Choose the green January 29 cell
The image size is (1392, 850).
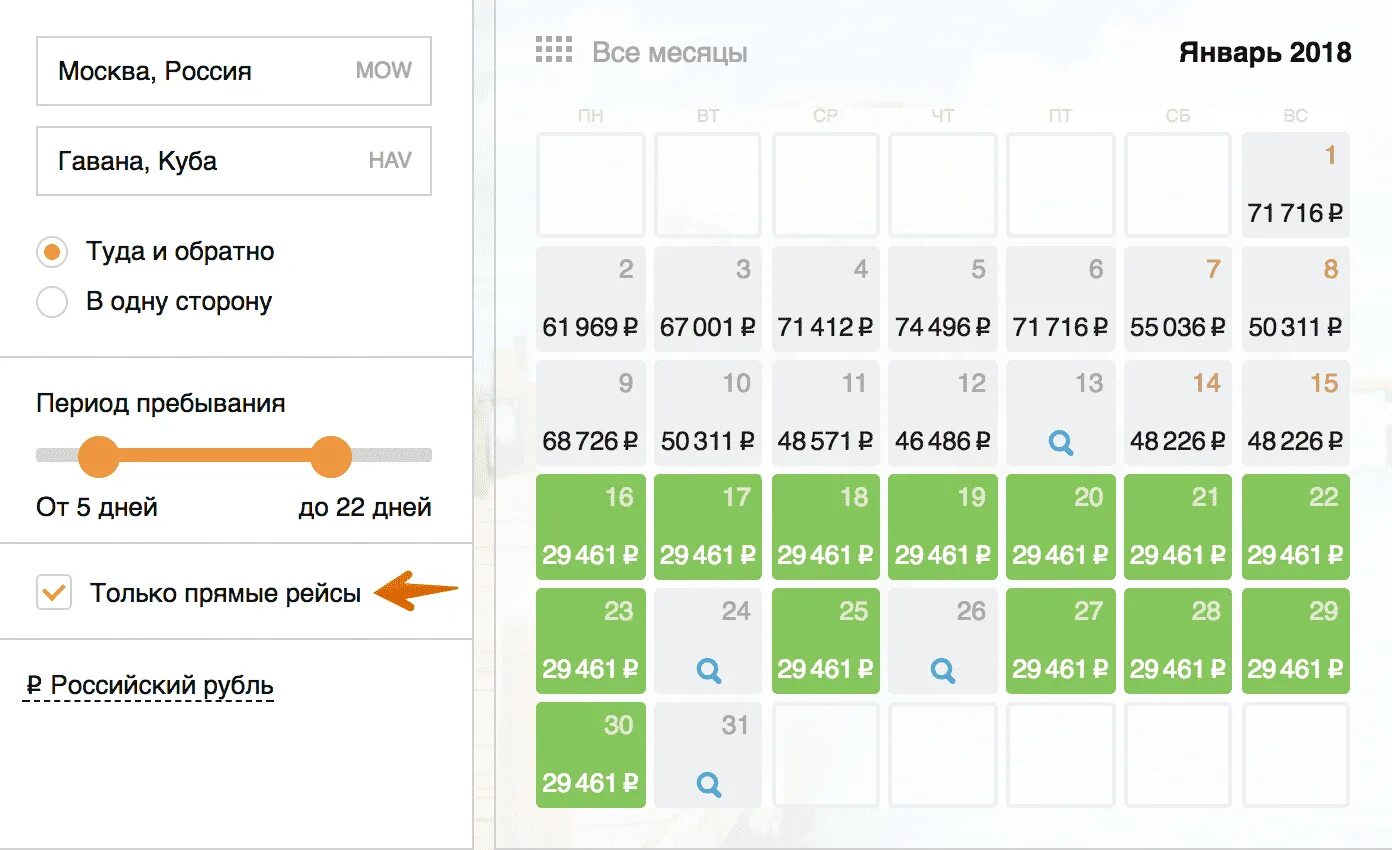1296,641
